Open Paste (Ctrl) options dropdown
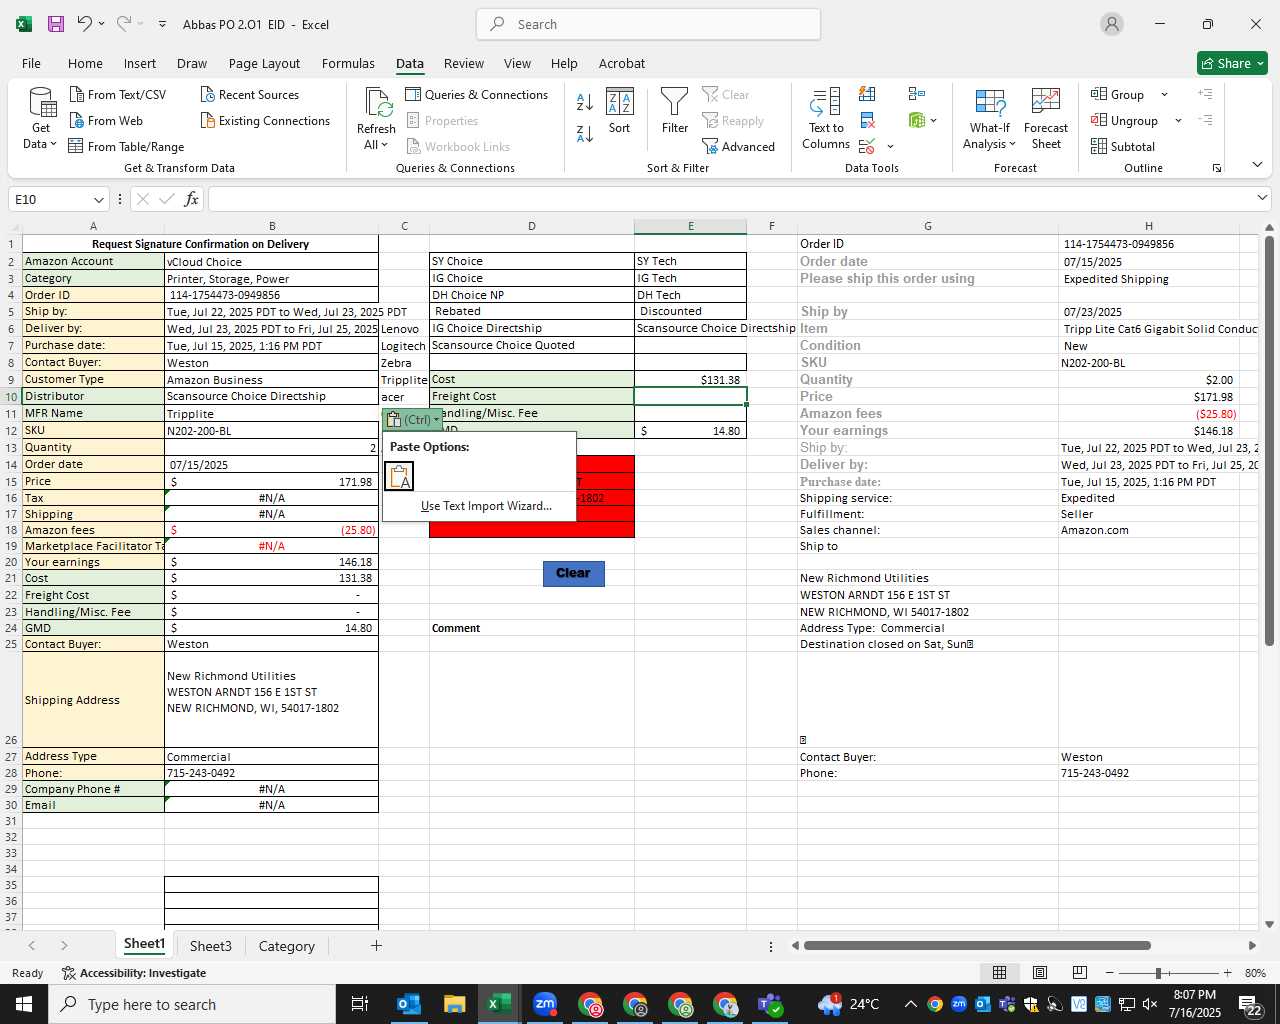Image resolution: width=1280 pixels, height=1024 pixels. pos(413,419)
